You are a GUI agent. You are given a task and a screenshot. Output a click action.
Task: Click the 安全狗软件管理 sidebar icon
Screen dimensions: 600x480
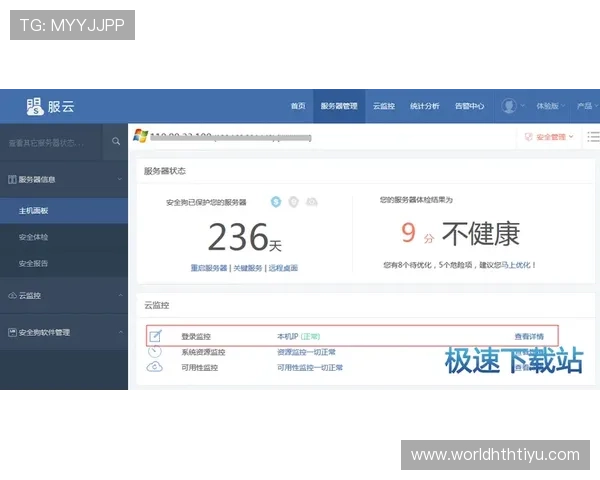(12, 332)
